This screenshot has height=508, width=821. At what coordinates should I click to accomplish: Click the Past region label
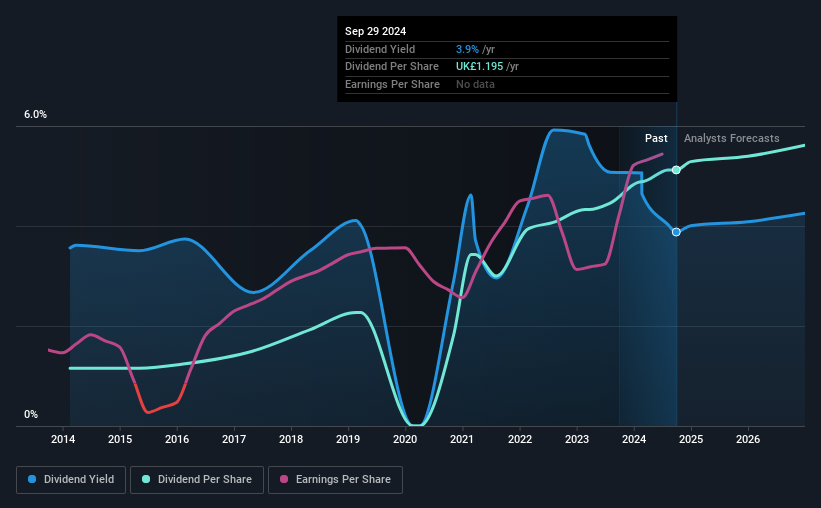(x=656, y=138)
